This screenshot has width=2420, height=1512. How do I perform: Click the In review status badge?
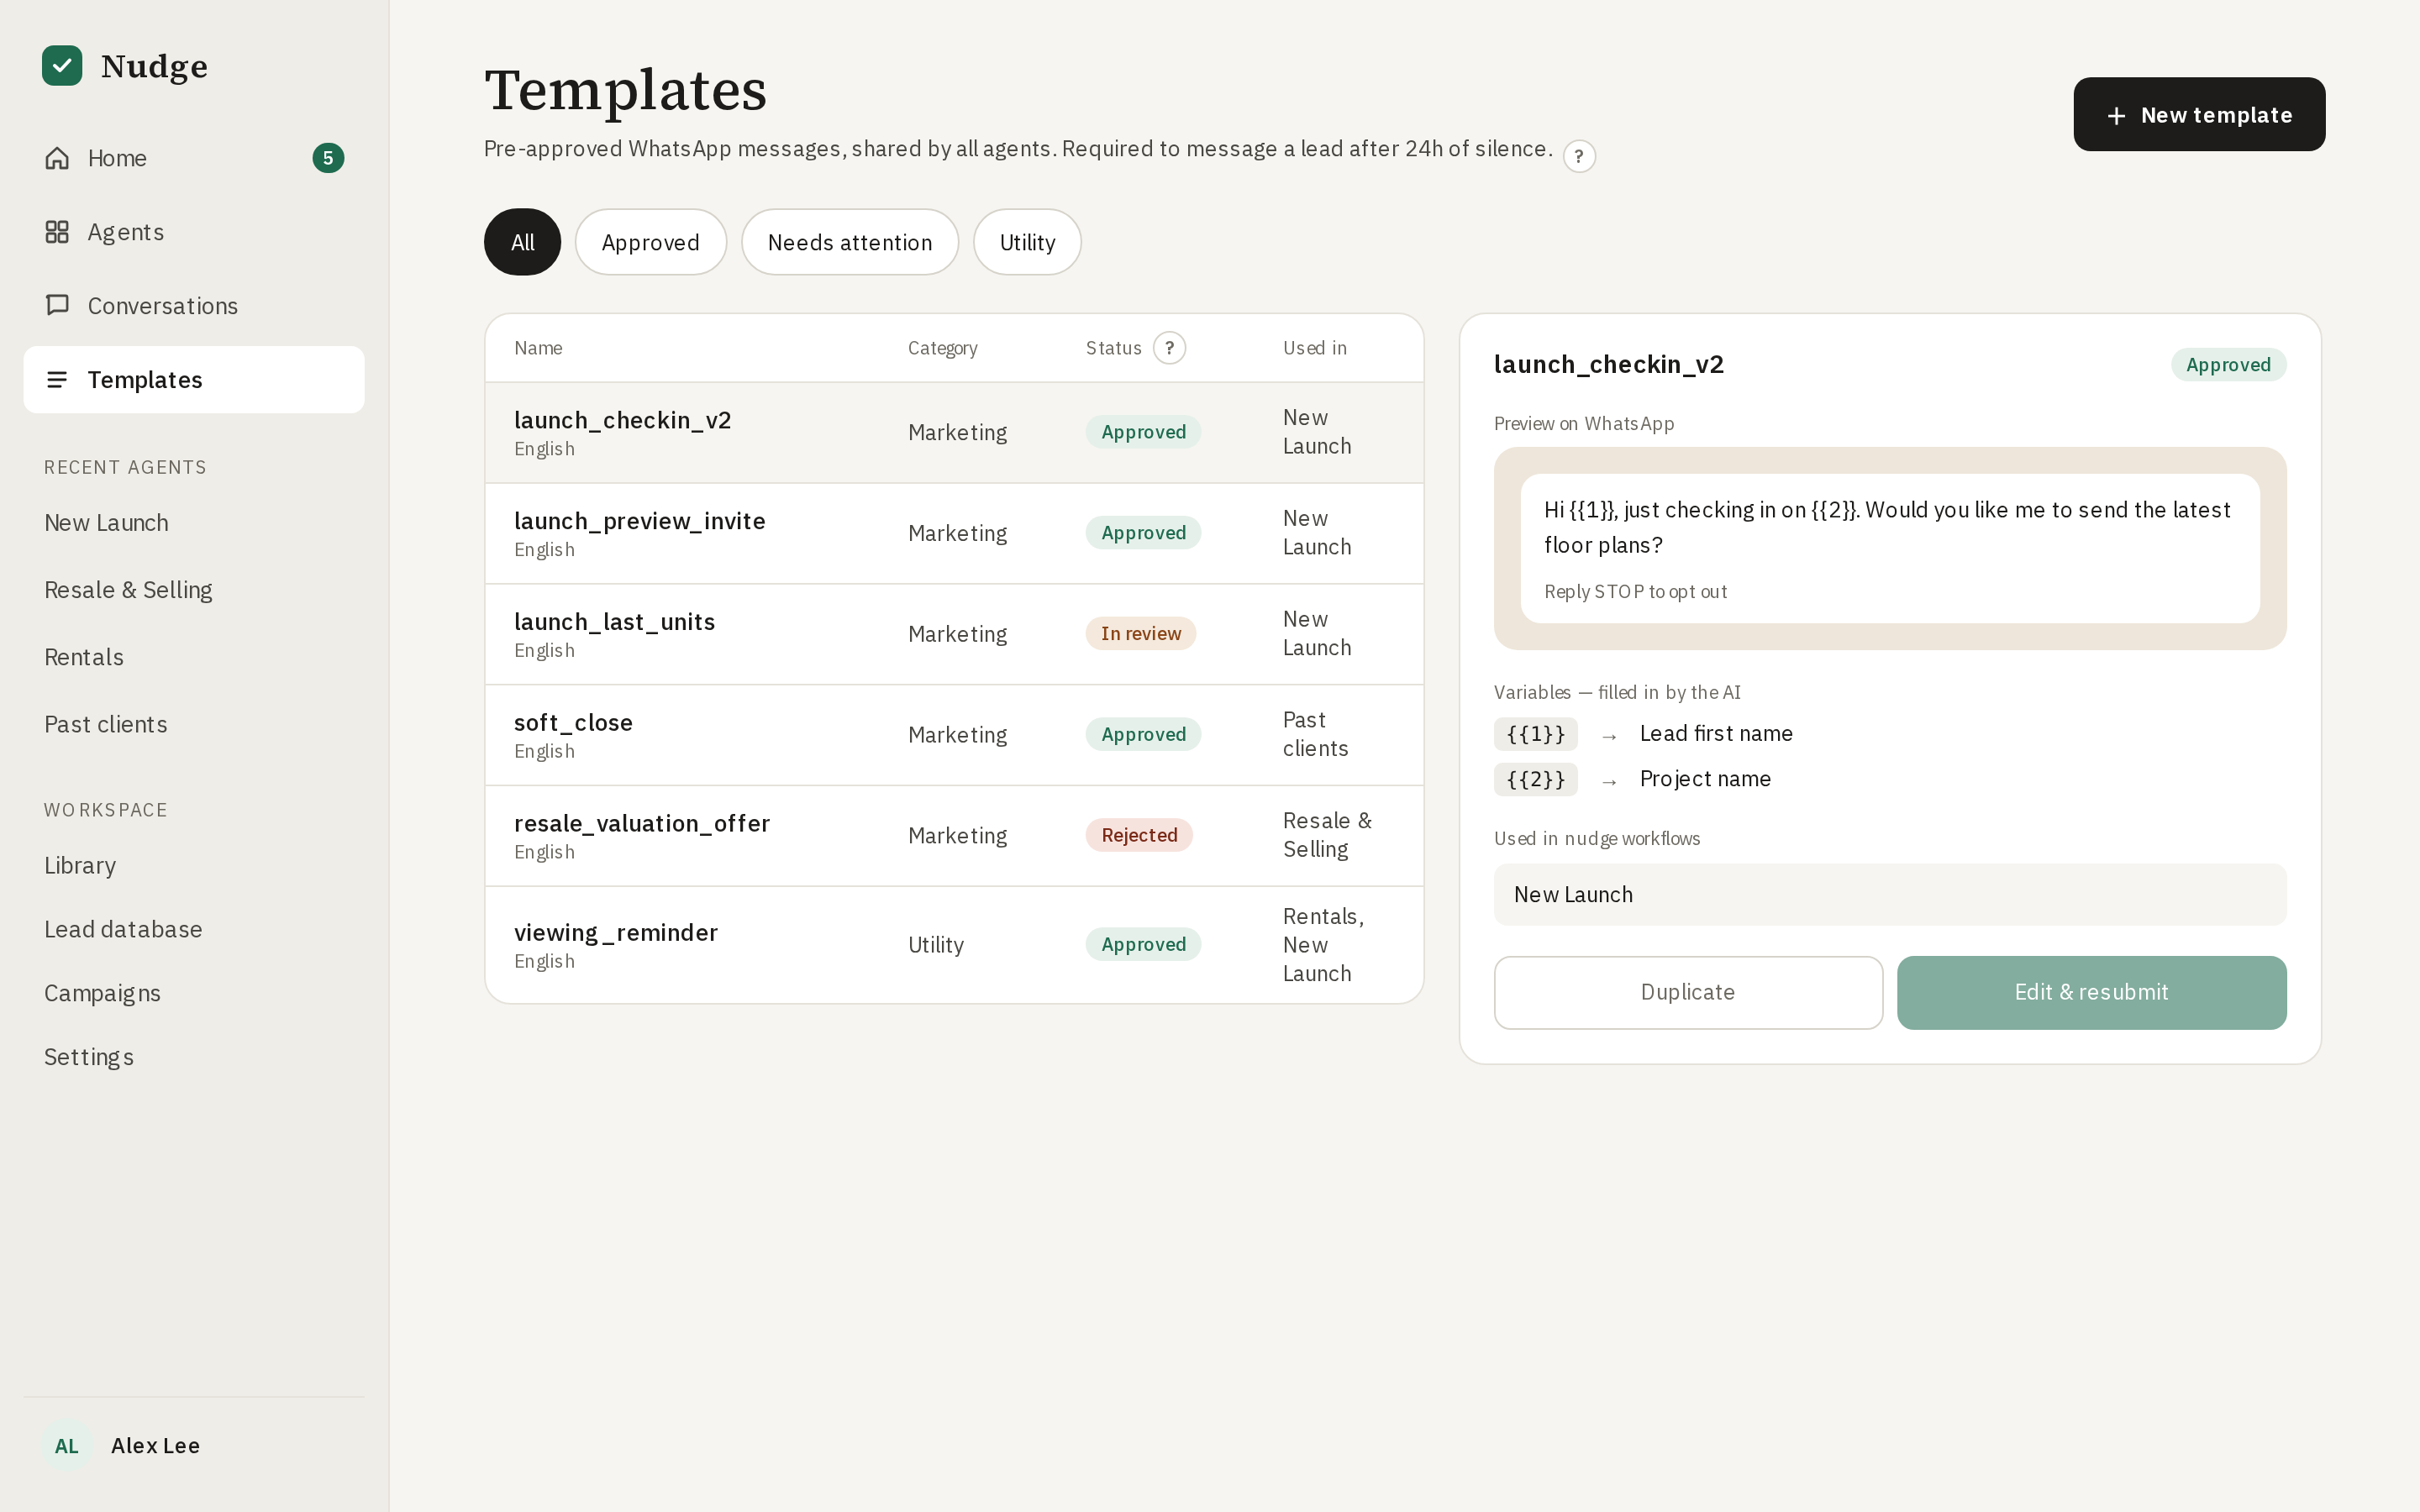(1141, 634)
